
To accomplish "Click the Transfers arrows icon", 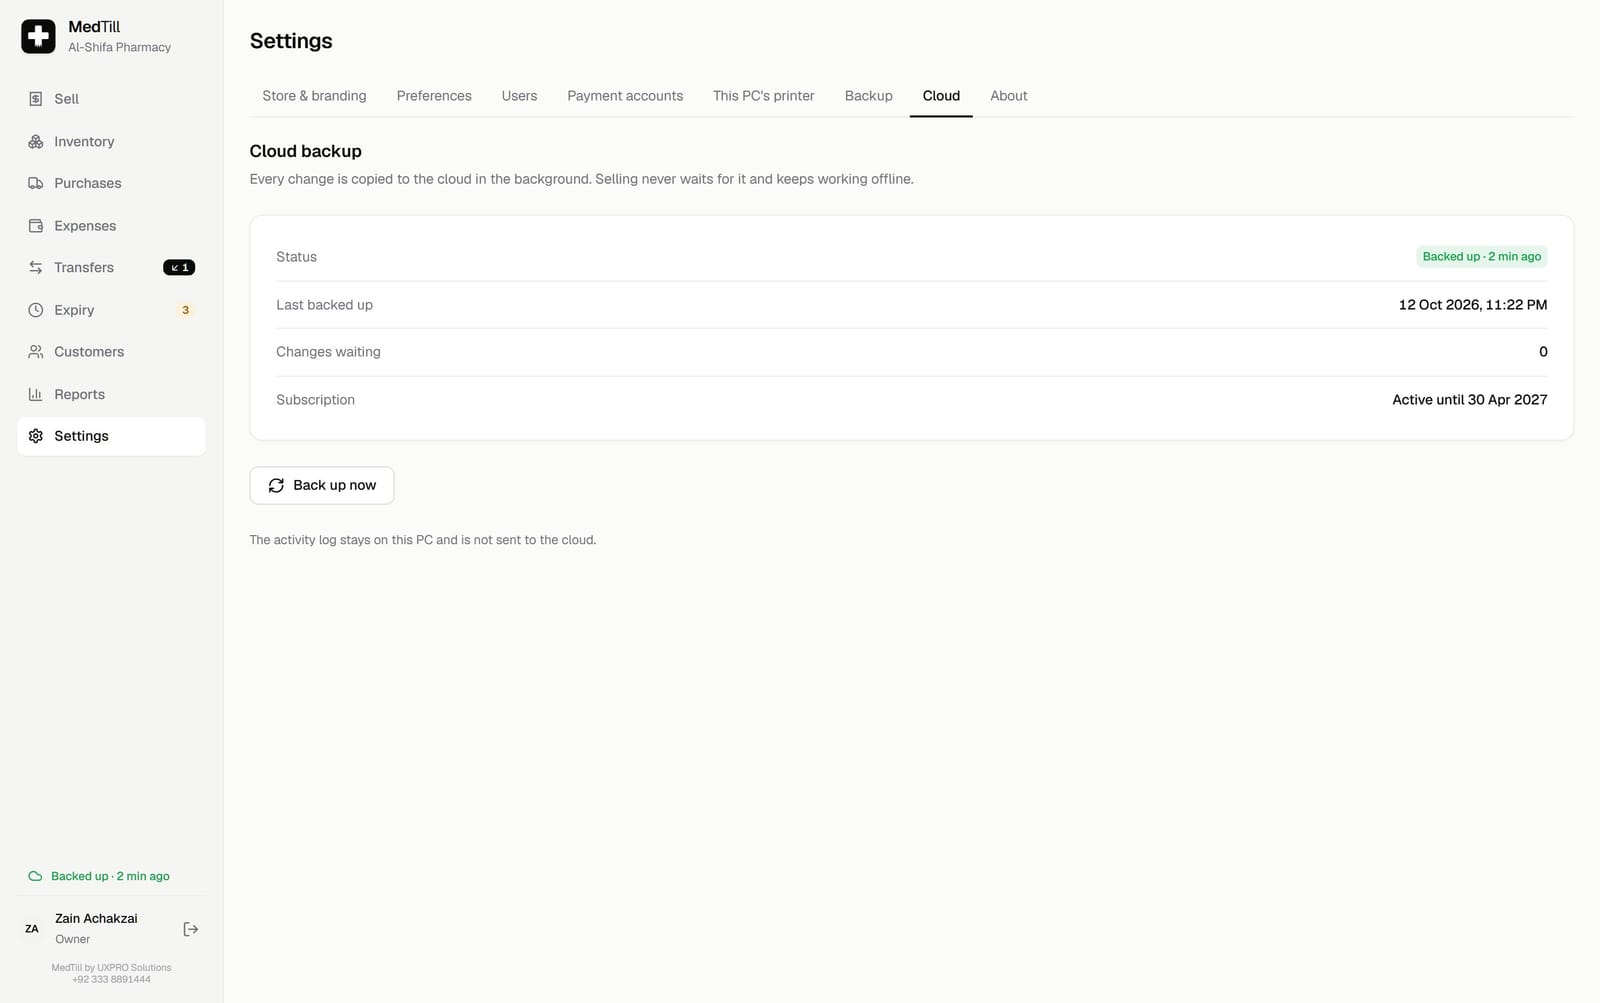I will pos(36,268).
